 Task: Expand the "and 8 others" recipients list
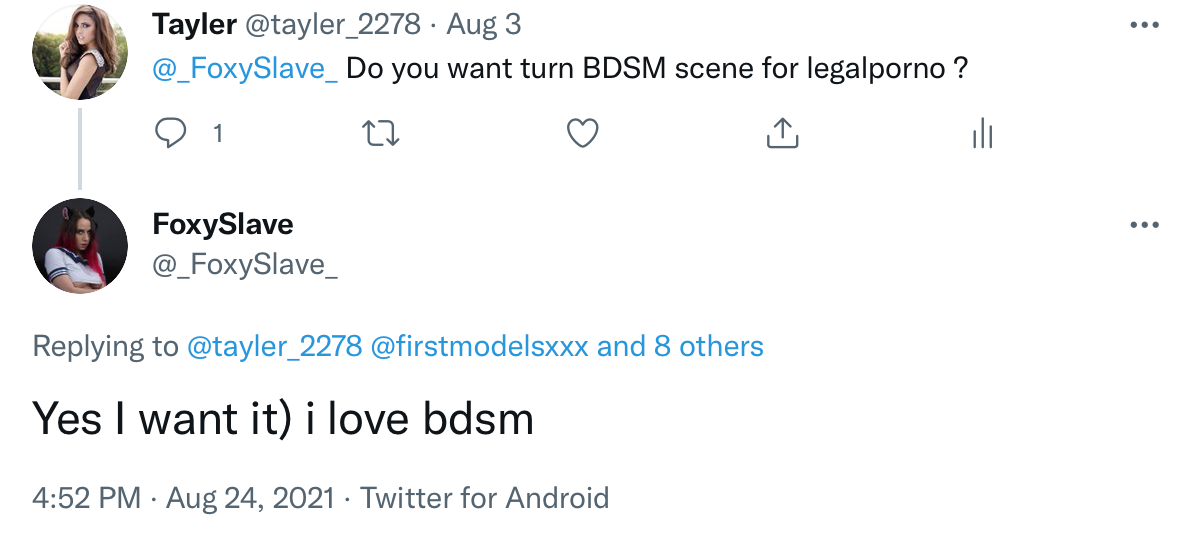coord(680,347)
